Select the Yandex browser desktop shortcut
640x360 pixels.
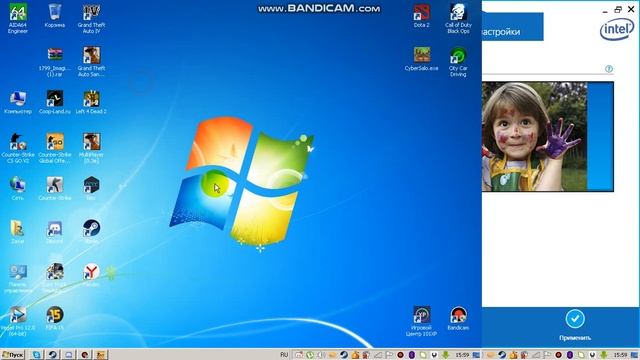pos(91,275)
